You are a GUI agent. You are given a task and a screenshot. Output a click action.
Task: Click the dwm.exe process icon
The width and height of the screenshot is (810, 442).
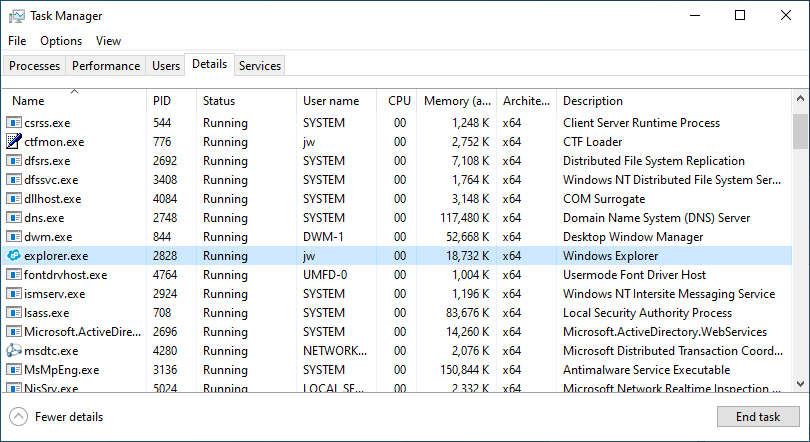pyautogui.click(x=14, y=237)
